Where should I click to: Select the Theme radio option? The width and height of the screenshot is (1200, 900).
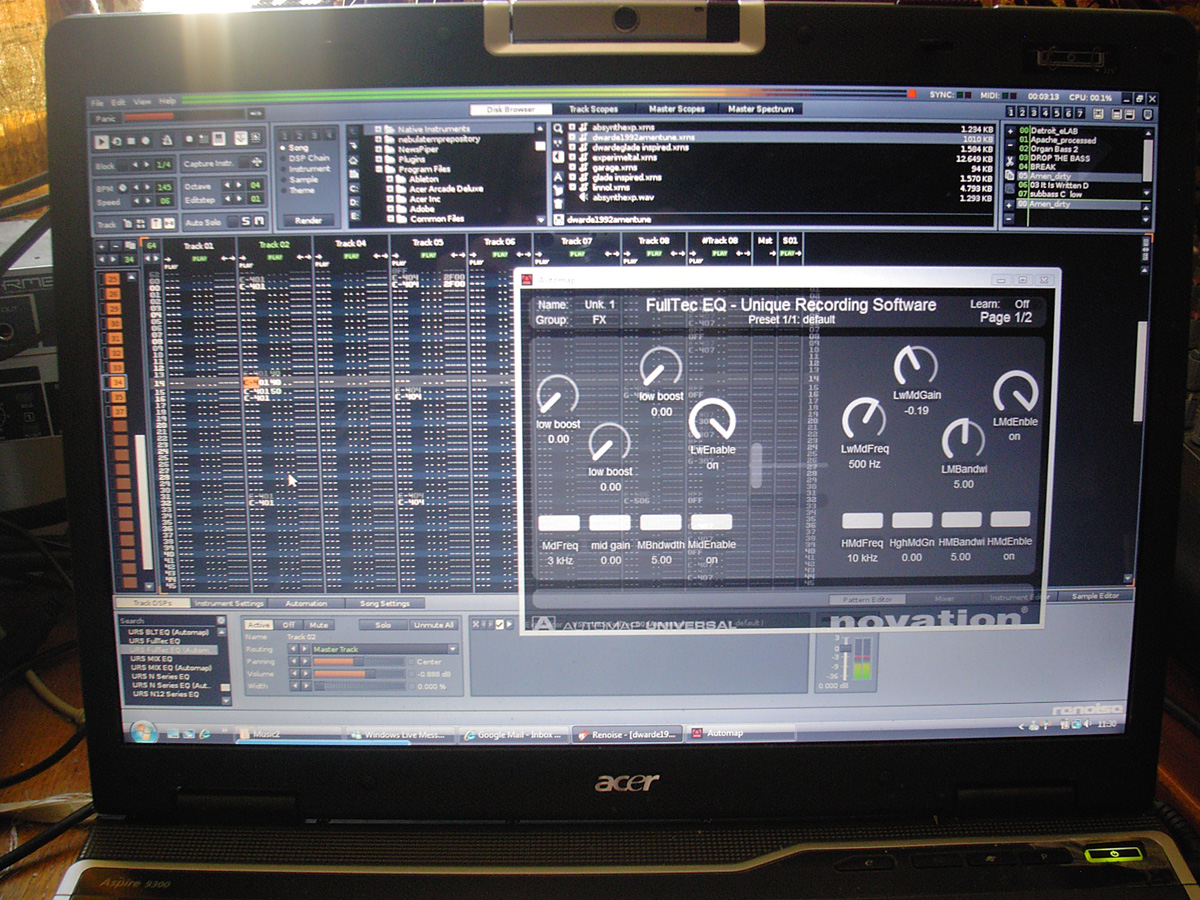click(x=298, y=190)
